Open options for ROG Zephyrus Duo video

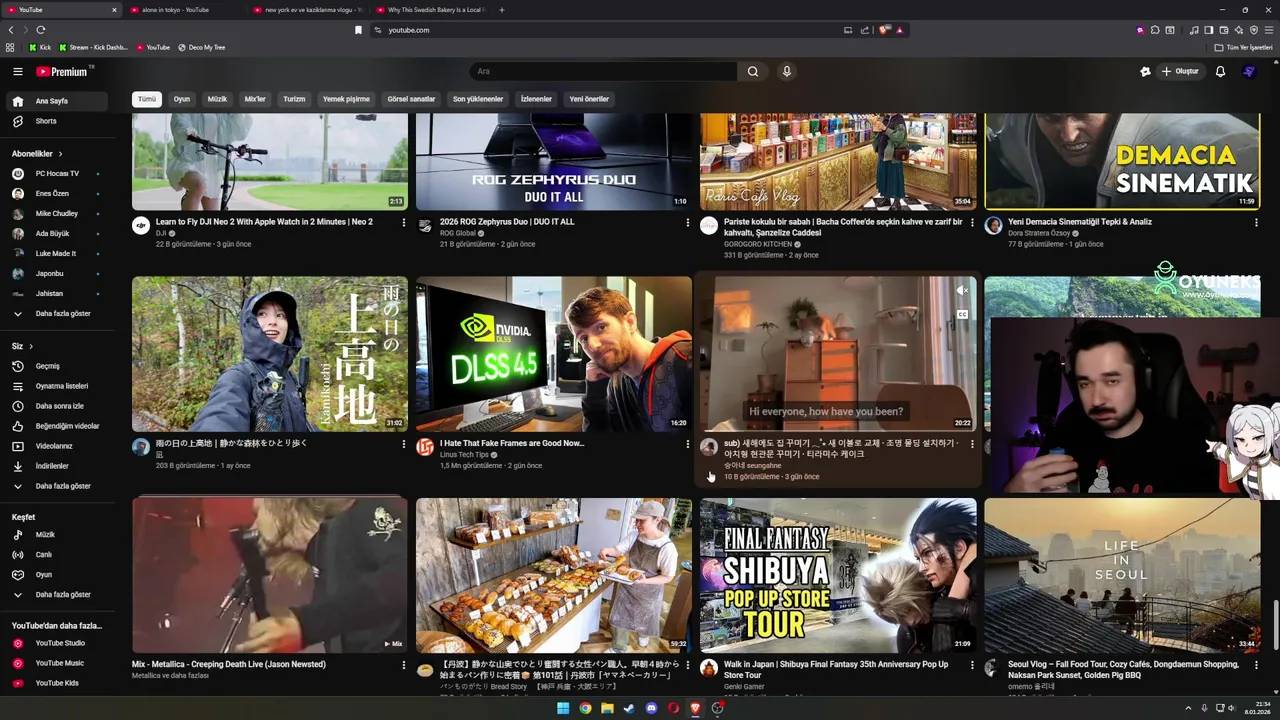[x=688, y=223]
